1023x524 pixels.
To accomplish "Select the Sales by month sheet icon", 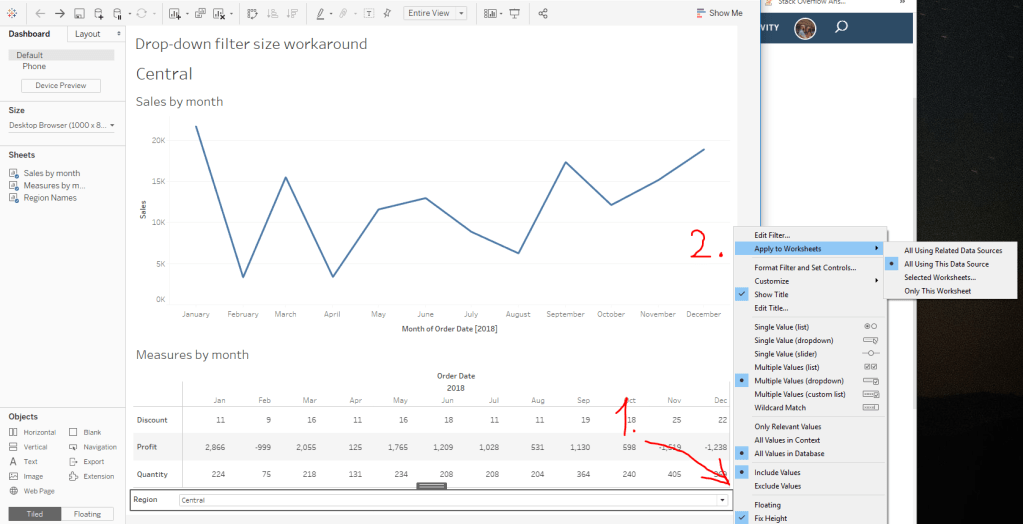I will pyautogui.click(x=15, y=173).
